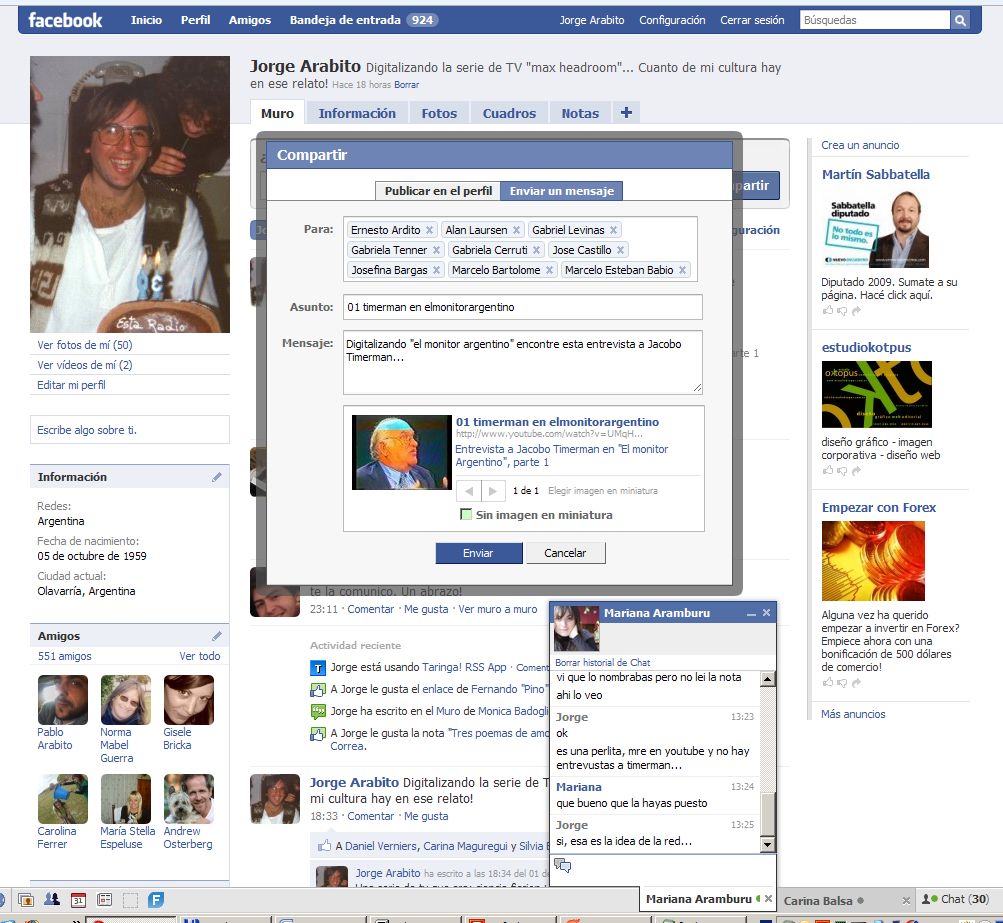Click the Martín Sabbatella ad image

(876, 230)
